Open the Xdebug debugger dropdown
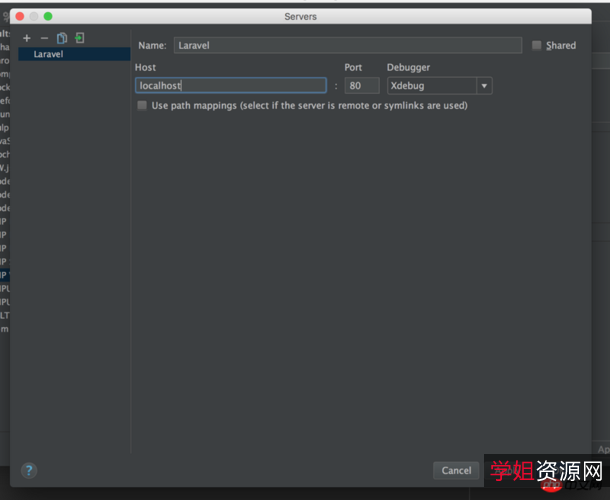The image size is (610, 500). pos(431,86)
